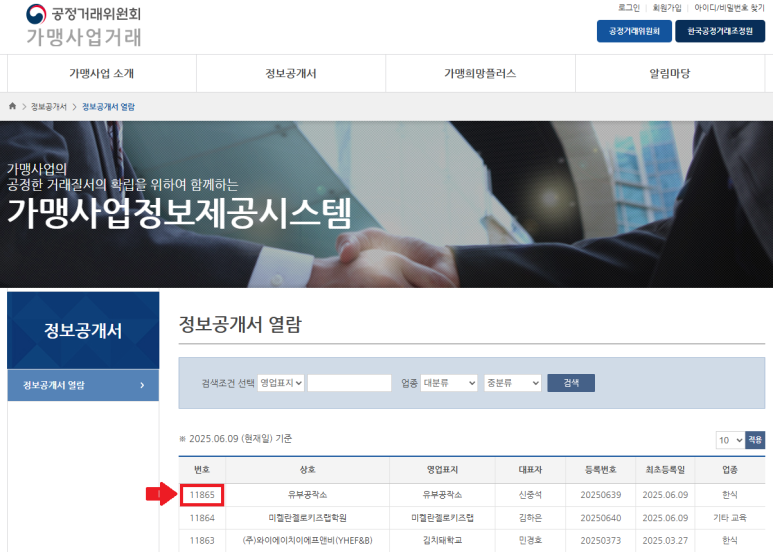
Task: Click the 대표자 column header
Action: (x=530, y=470)
